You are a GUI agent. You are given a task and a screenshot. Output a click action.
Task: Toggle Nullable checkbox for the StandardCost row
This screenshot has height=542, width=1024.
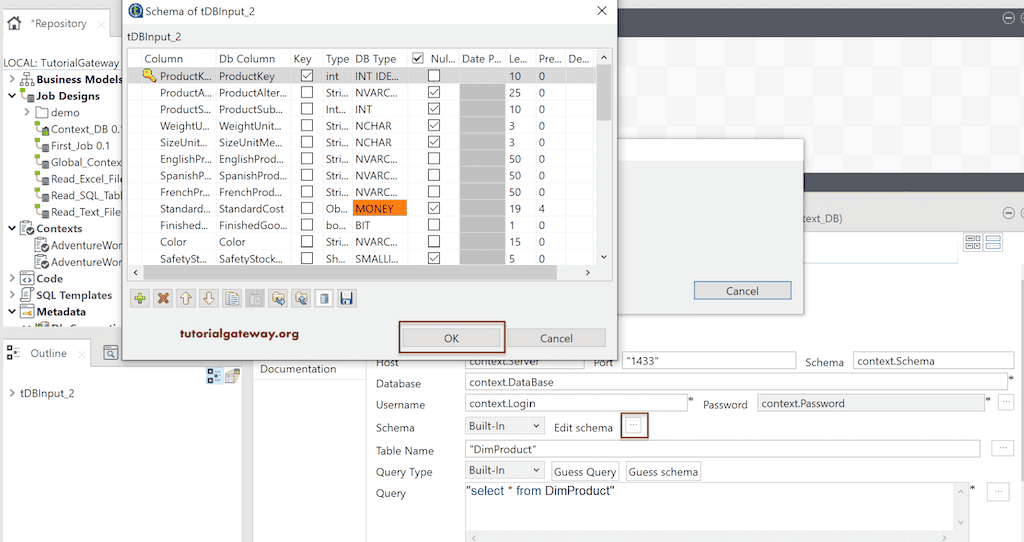click(x=434, y=208)
